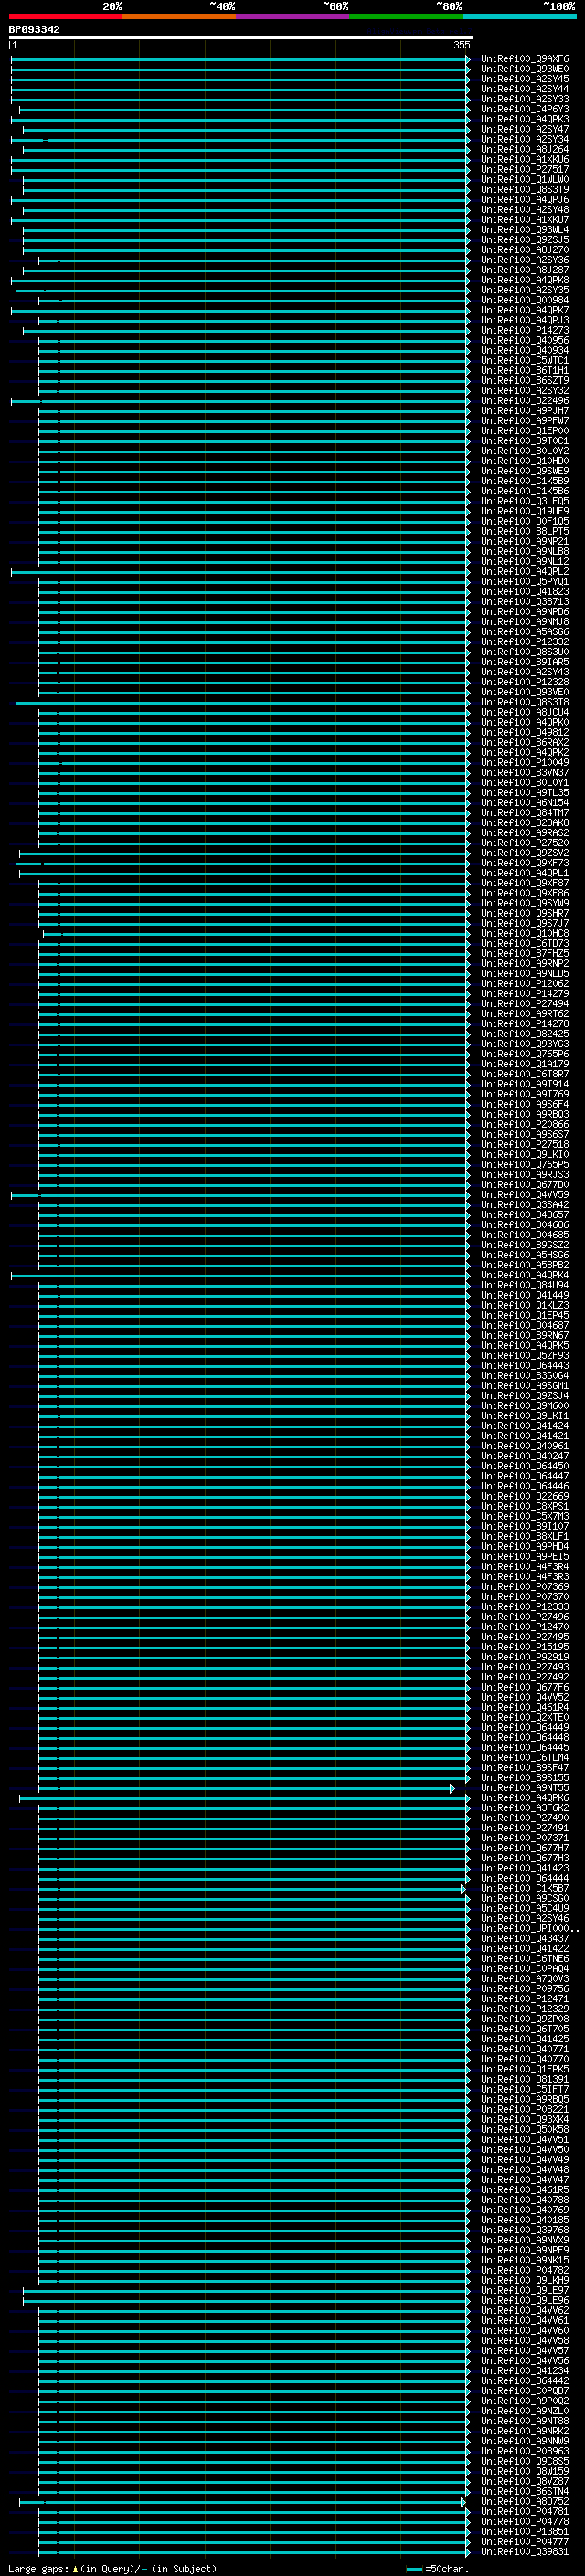This screenshot has width=585, height=2576.
Task: Select the UniRef100_Q9LE97 label
Action: coord(525,2290)
